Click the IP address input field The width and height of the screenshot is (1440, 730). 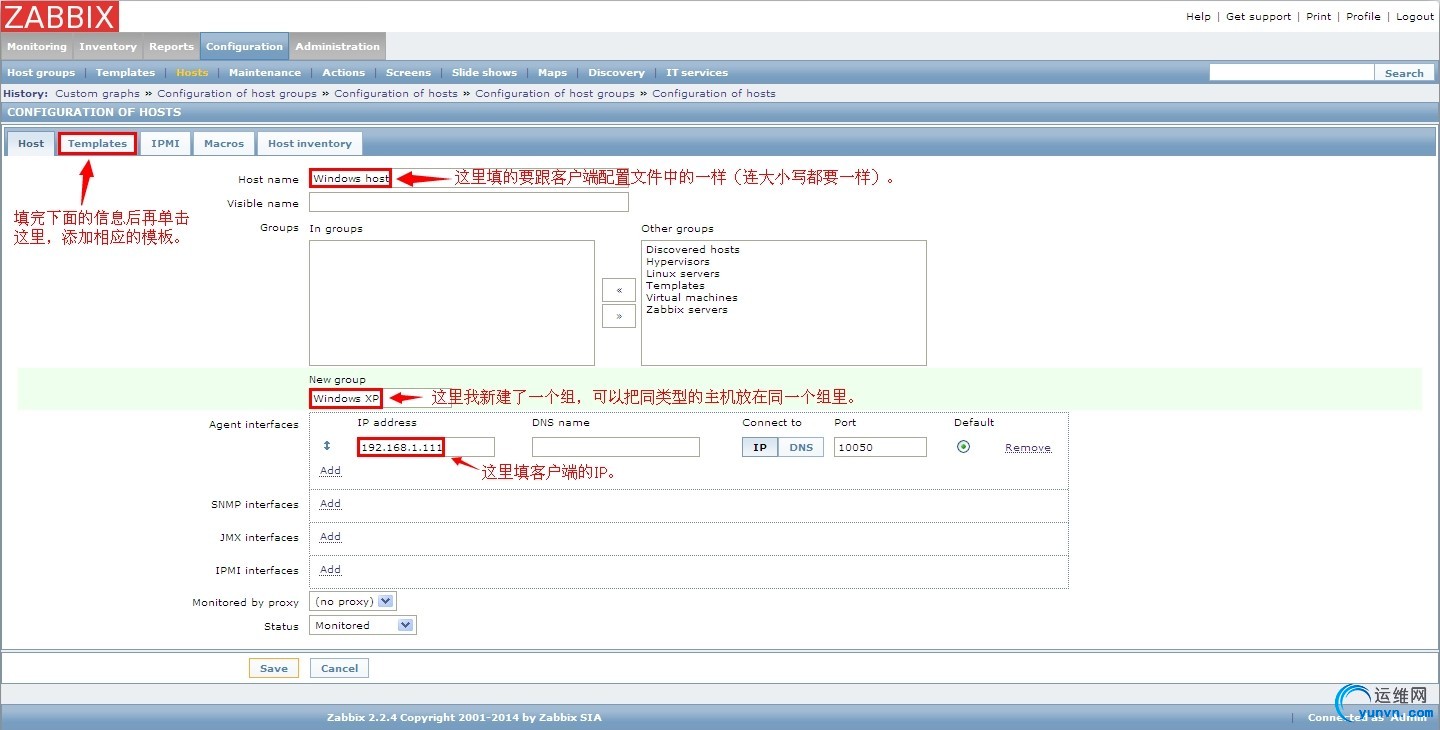[x=426, y=447]
